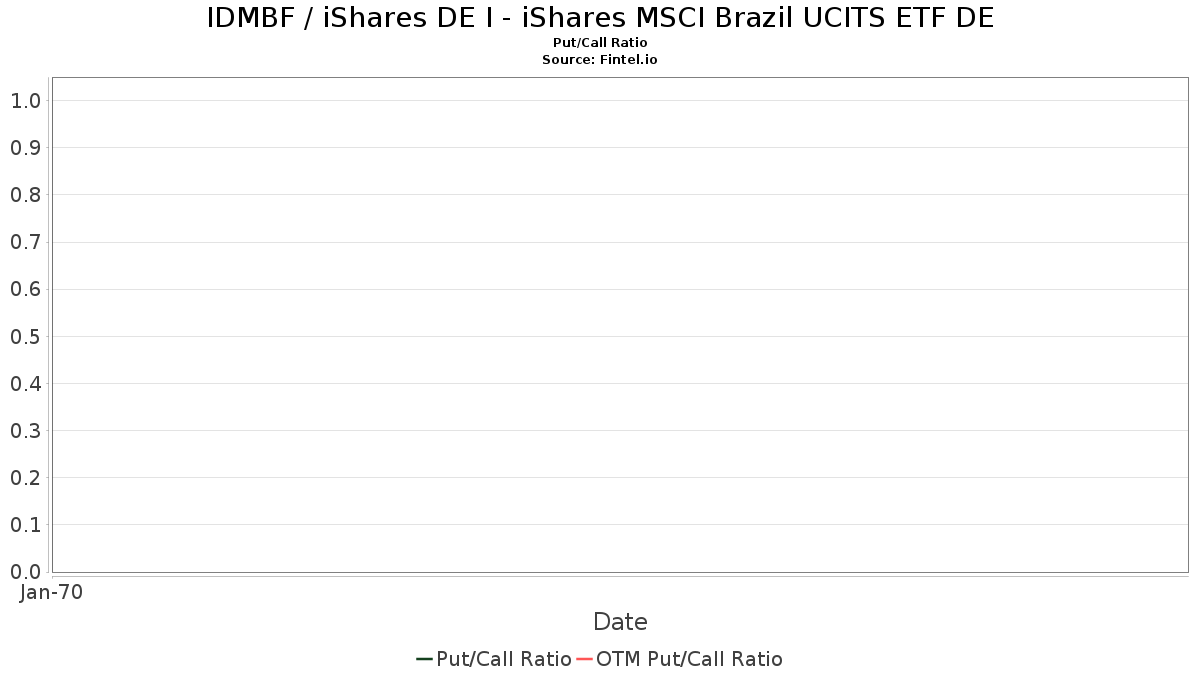Click the 0.6 y-axis tick label
This screenshot has width=1200, height=675.
click(x=25, y=289)
